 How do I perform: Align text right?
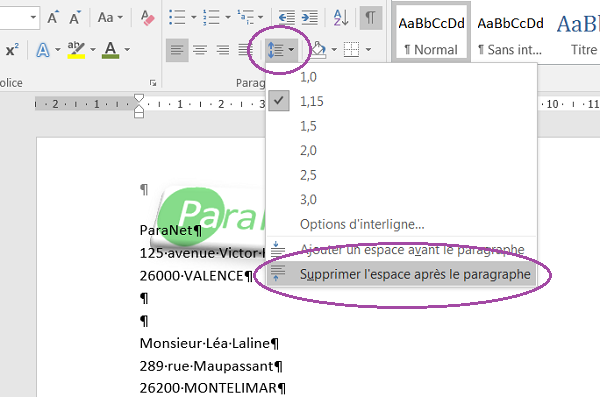coord(223,50)
